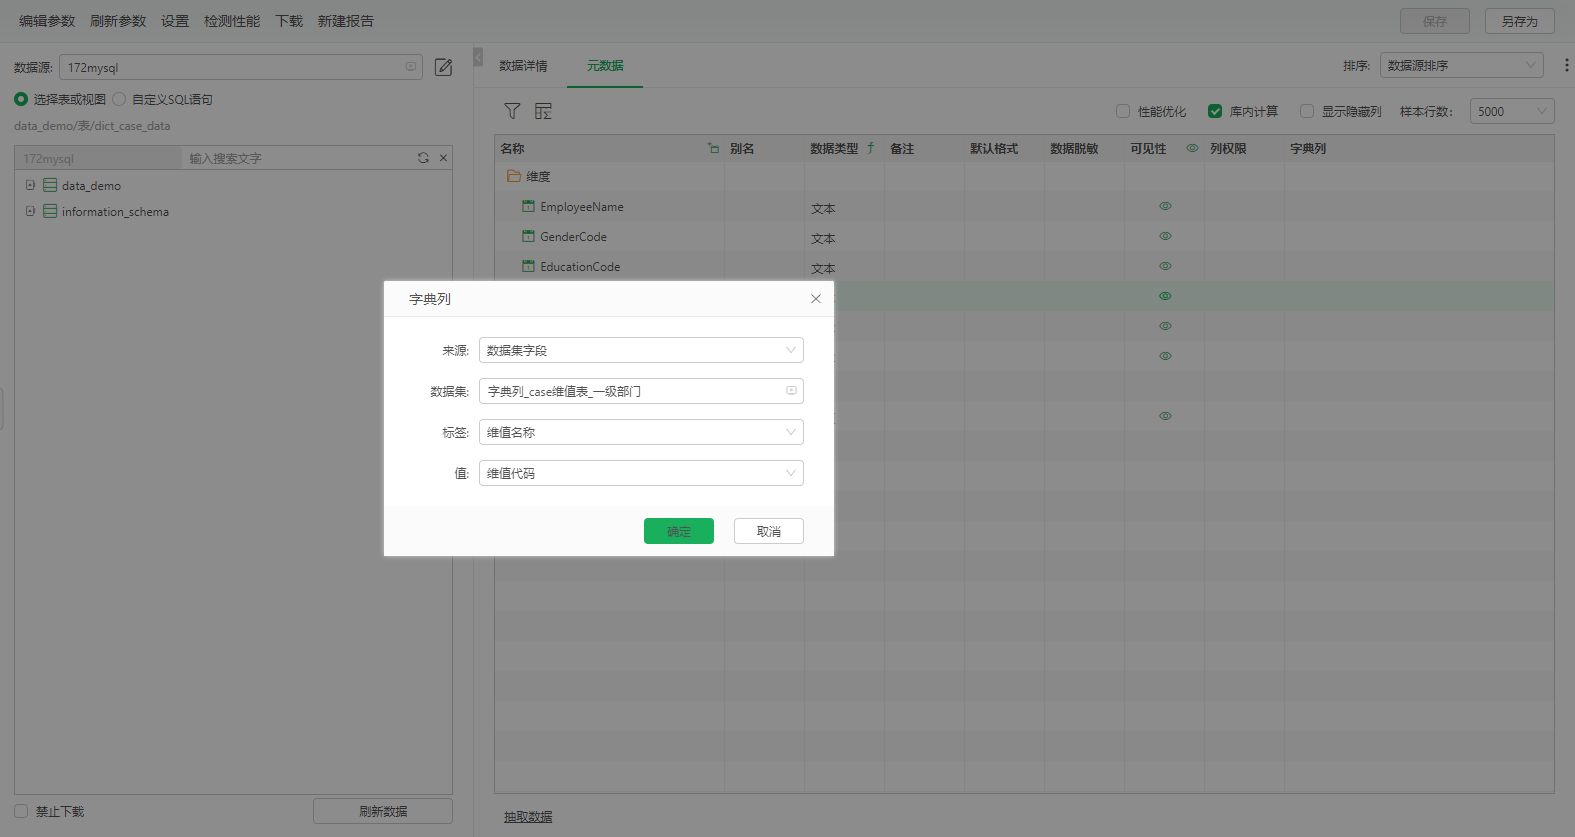Click the 输入搜索文字 search field
The width and height of the screenshot is (1575, 837).
(x=295, y=158)
